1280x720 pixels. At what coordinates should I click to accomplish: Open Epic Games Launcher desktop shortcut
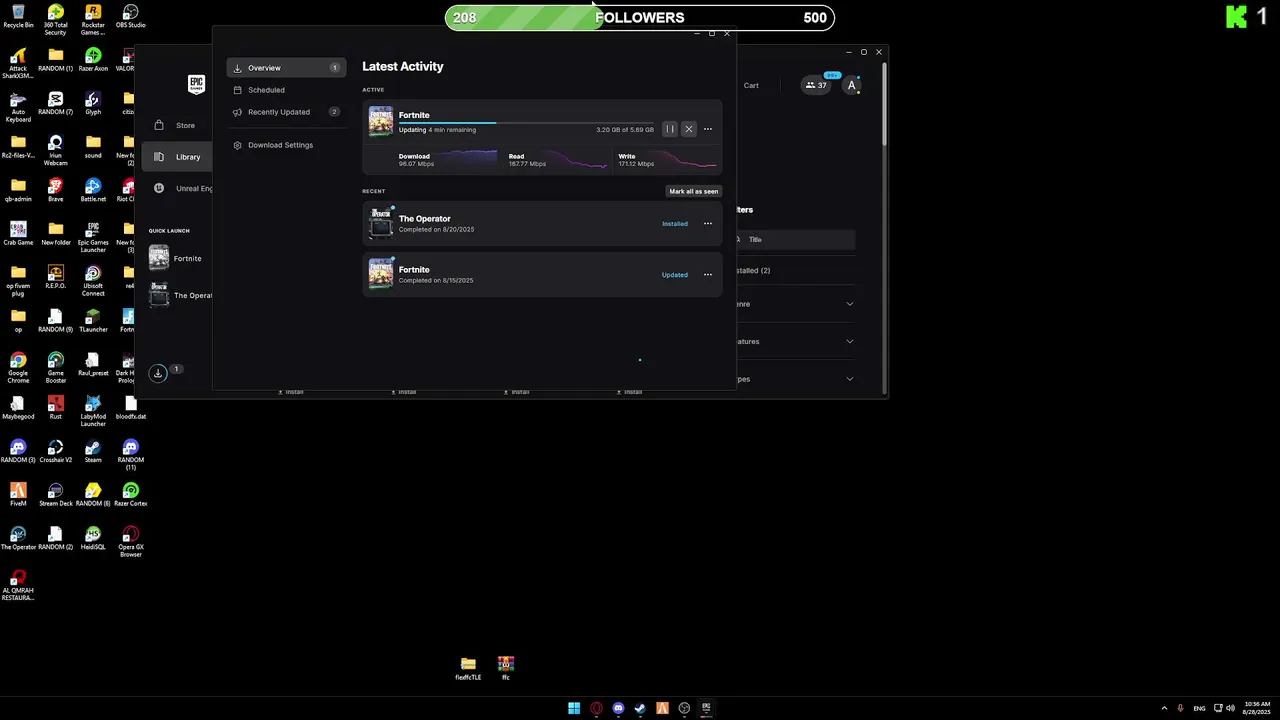pos(93,237)
